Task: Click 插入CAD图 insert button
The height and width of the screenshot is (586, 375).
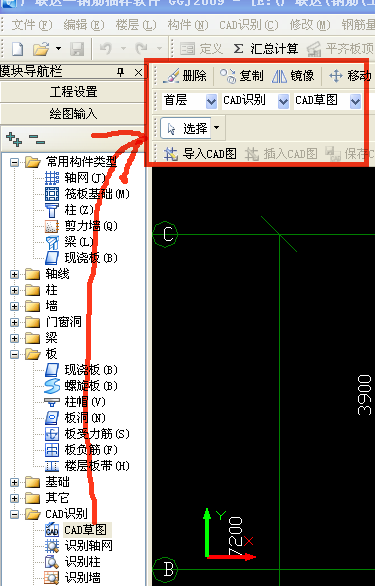Action: 281,154
